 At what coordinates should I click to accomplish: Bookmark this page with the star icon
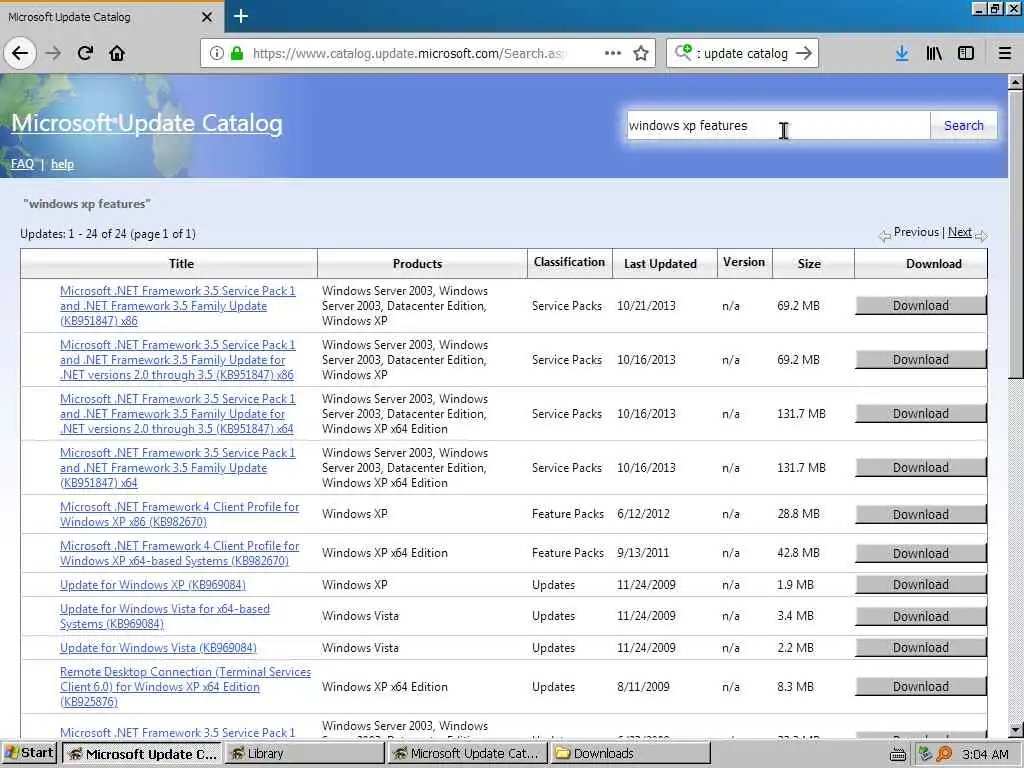tap(641, 54)
